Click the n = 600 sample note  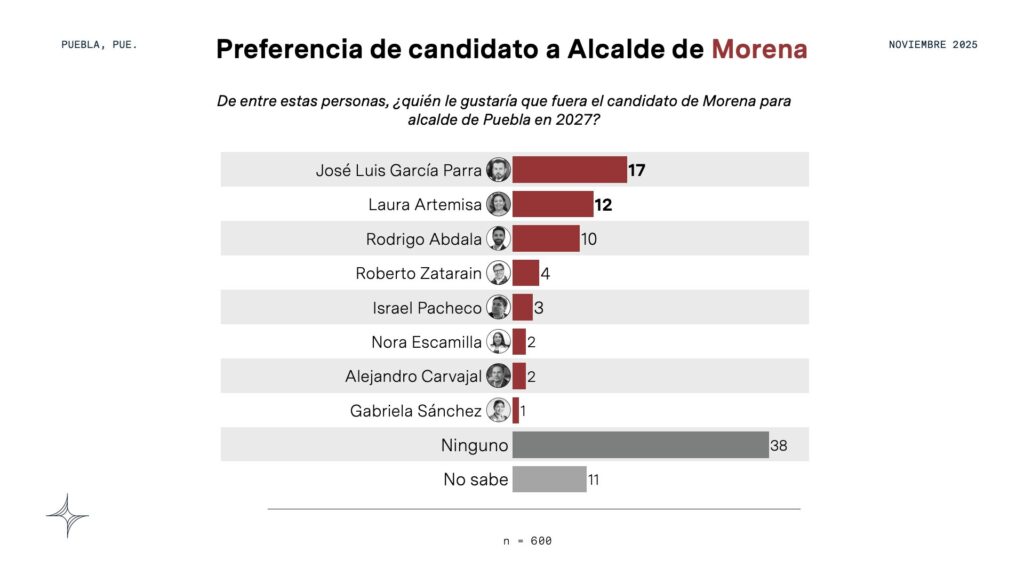coord(527,541)
